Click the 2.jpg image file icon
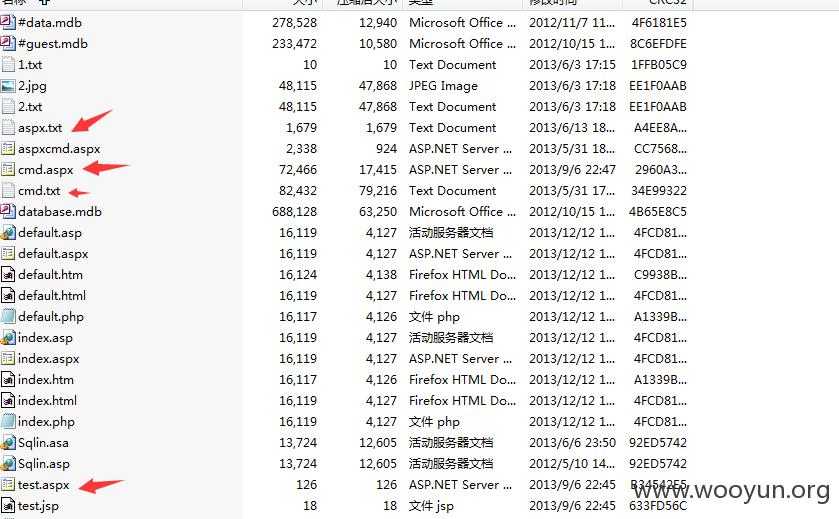The width and height of the screenshot is (839, 519). tap(8, 86)
